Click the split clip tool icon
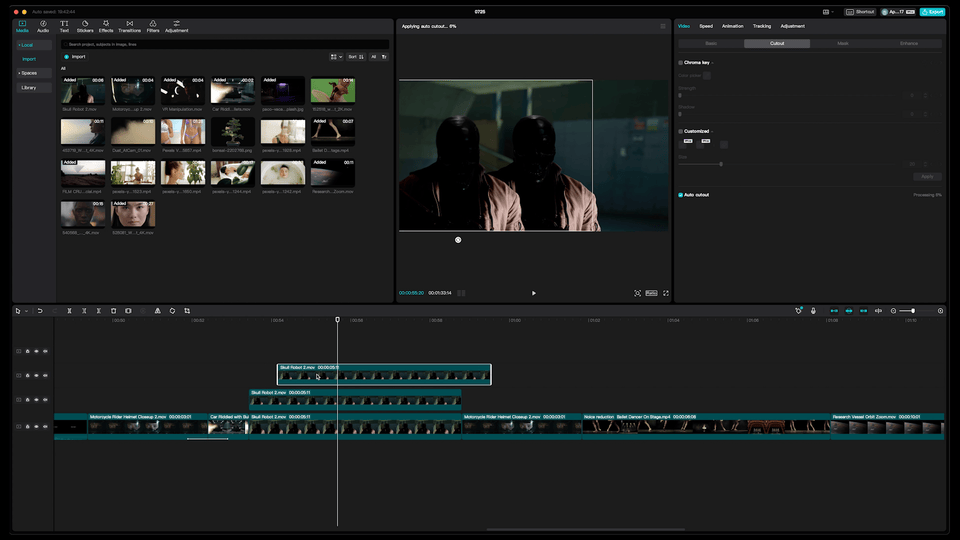 (x=69, y=311)
